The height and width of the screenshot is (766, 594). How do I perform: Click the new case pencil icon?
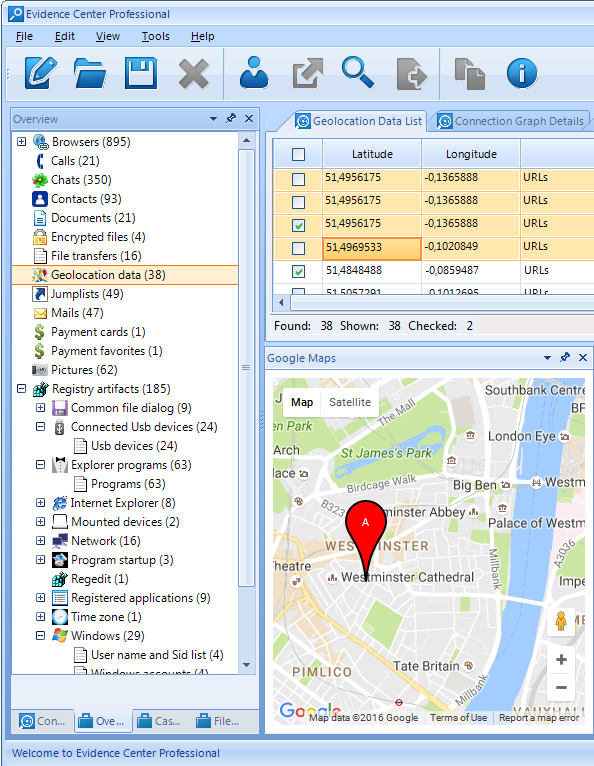(41, 73)
